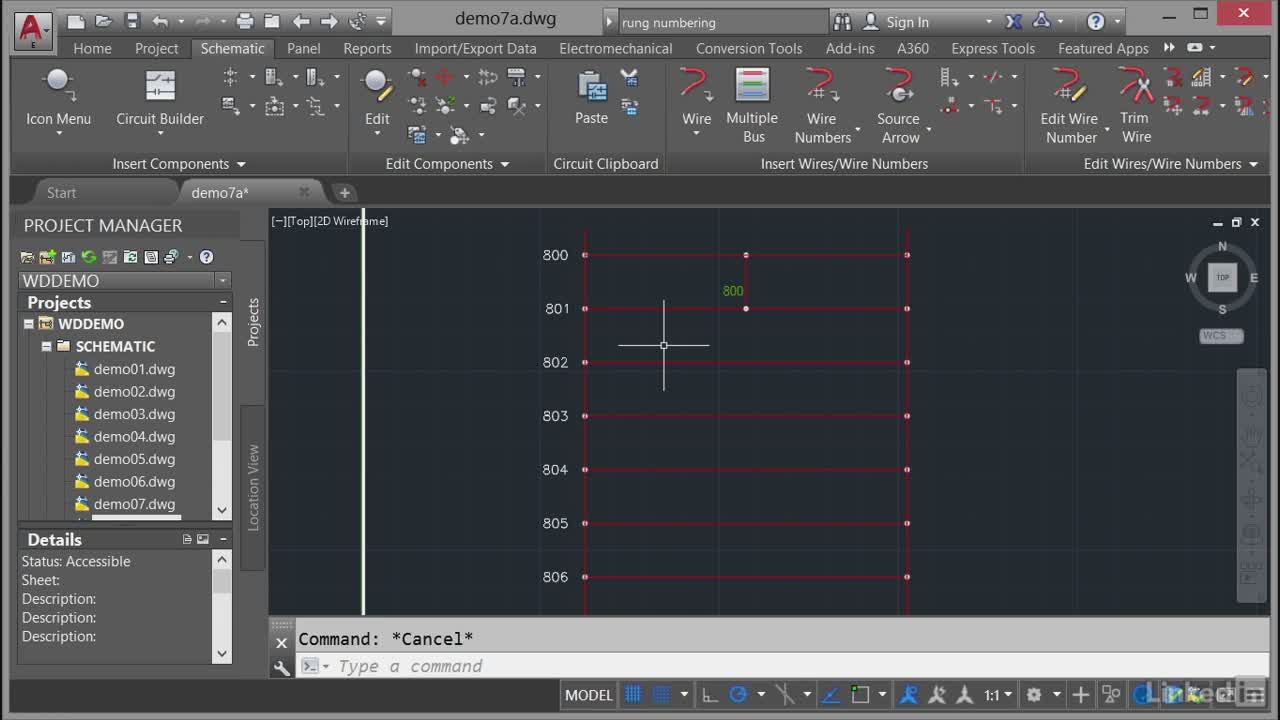Toggle the grid display in status bar

pyautogui.click(x=633, y=694)
